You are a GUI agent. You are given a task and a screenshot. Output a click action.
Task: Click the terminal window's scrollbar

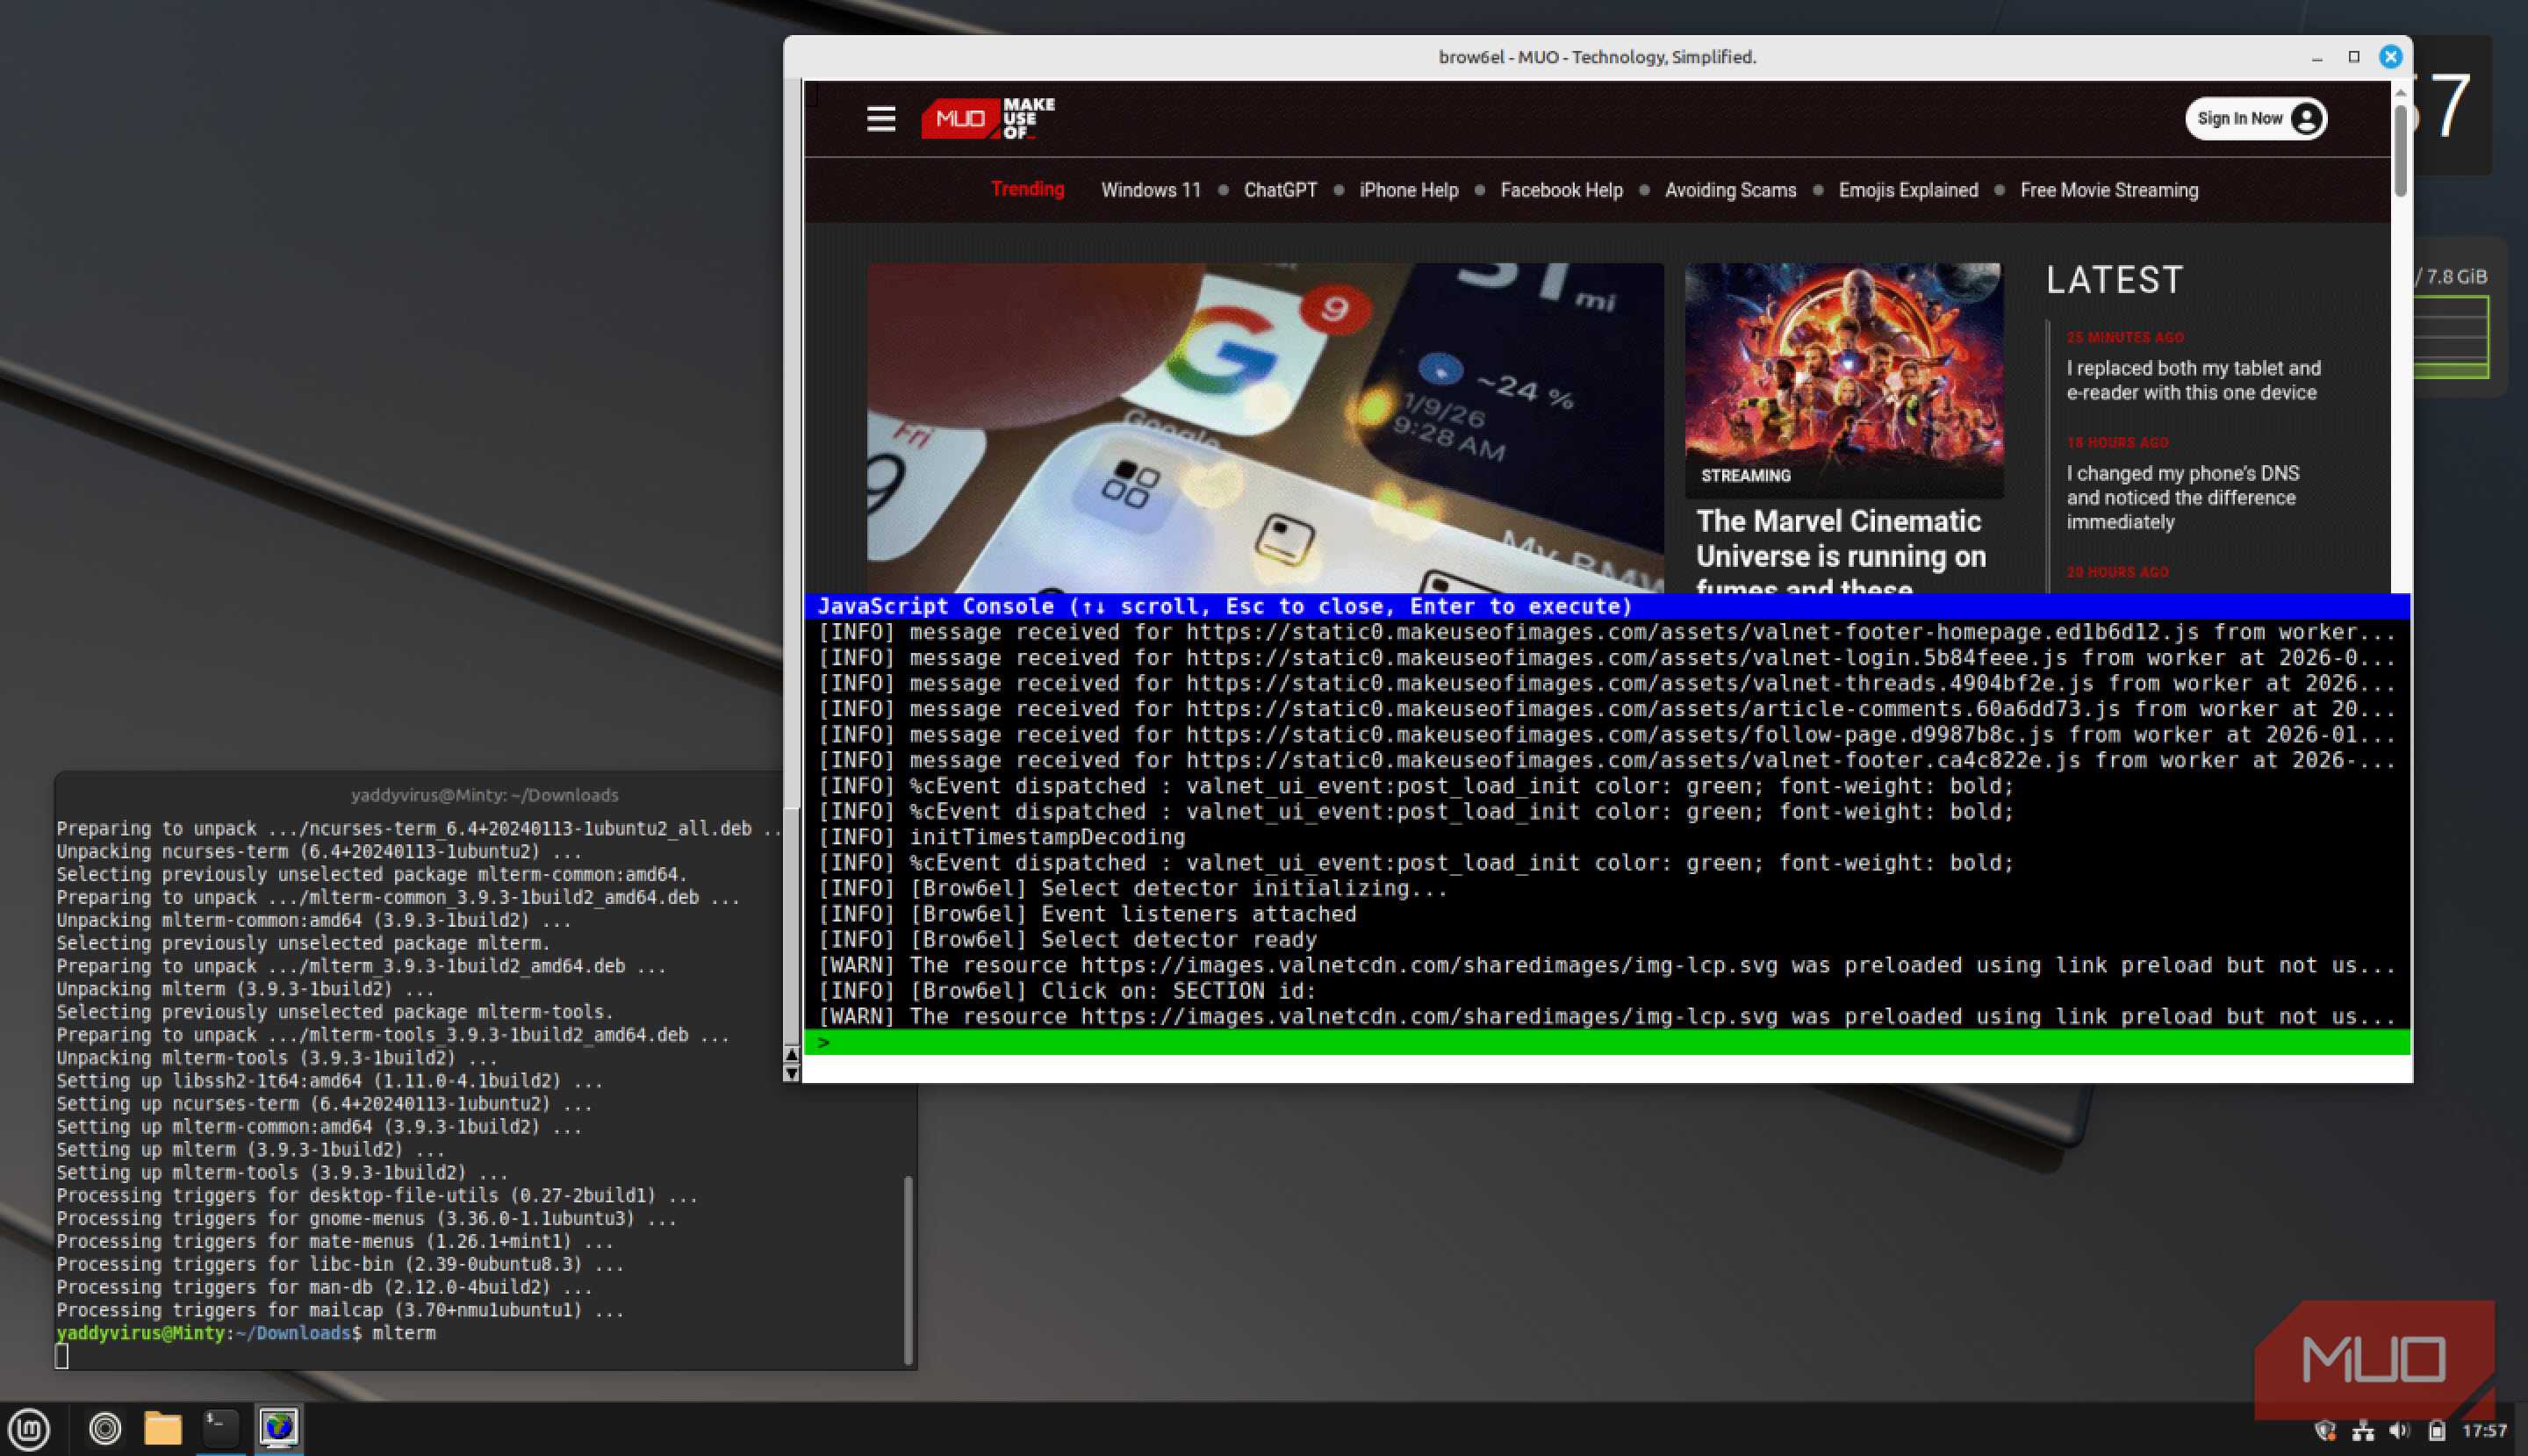coord(908,1269)
